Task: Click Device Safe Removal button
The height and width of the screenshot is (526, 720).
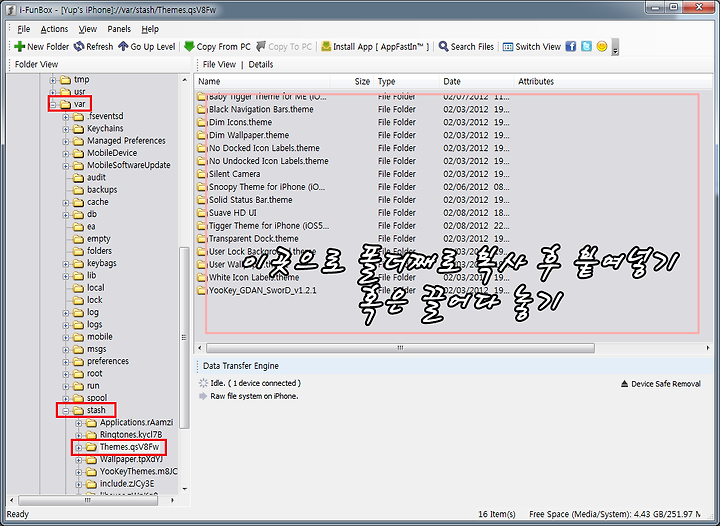Action: pyautogui.click(x=661, y=384)
